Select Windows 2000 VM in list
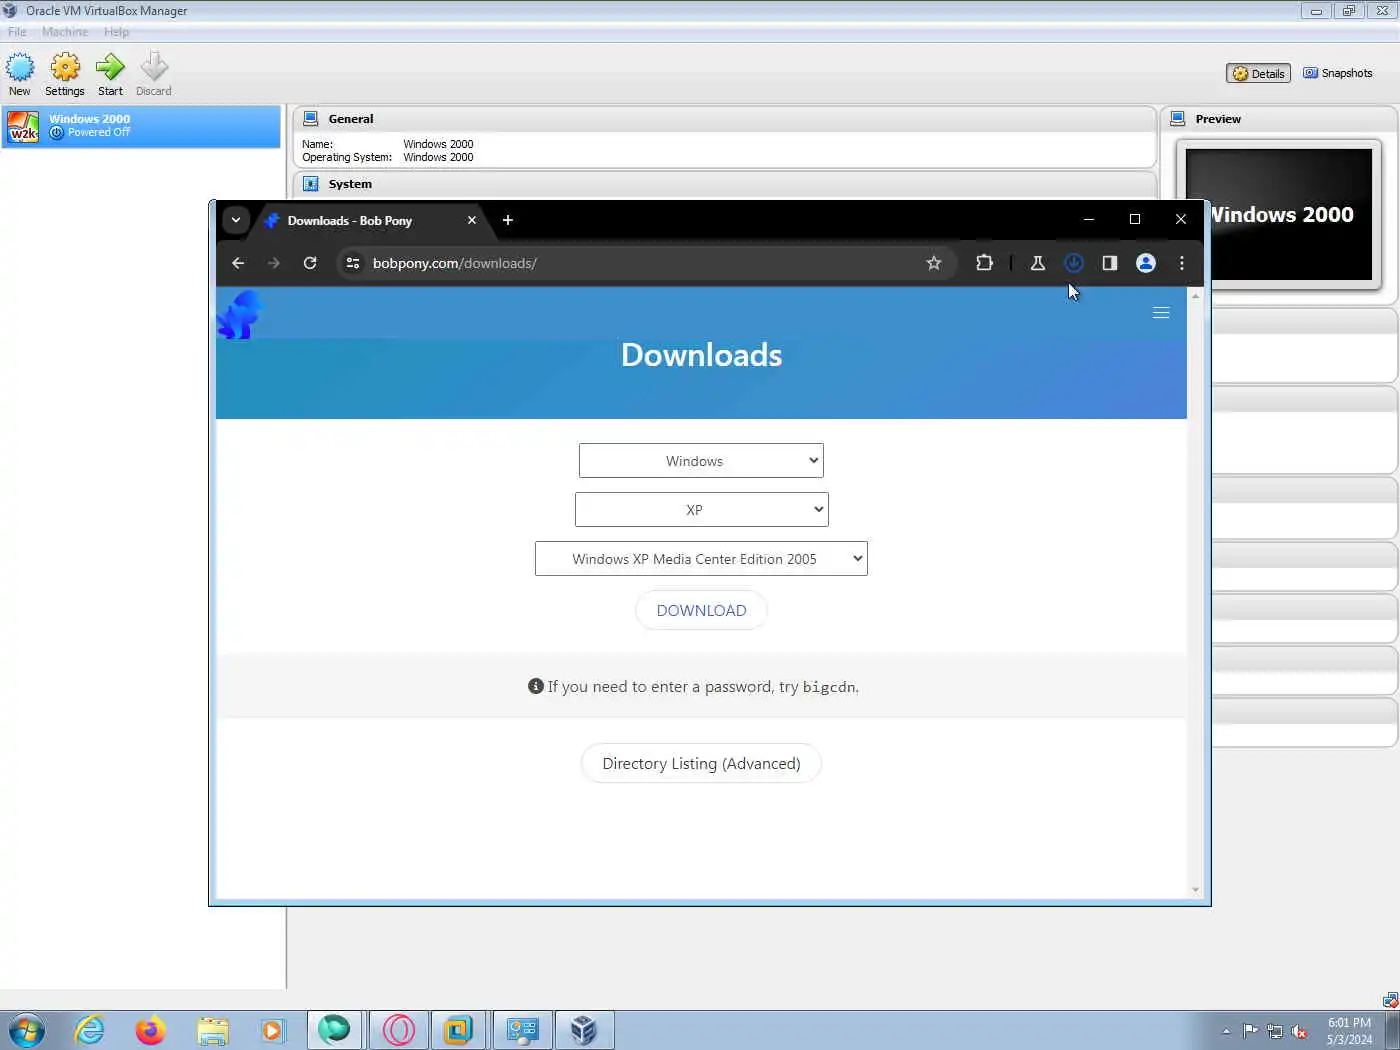 pos(141,126)
